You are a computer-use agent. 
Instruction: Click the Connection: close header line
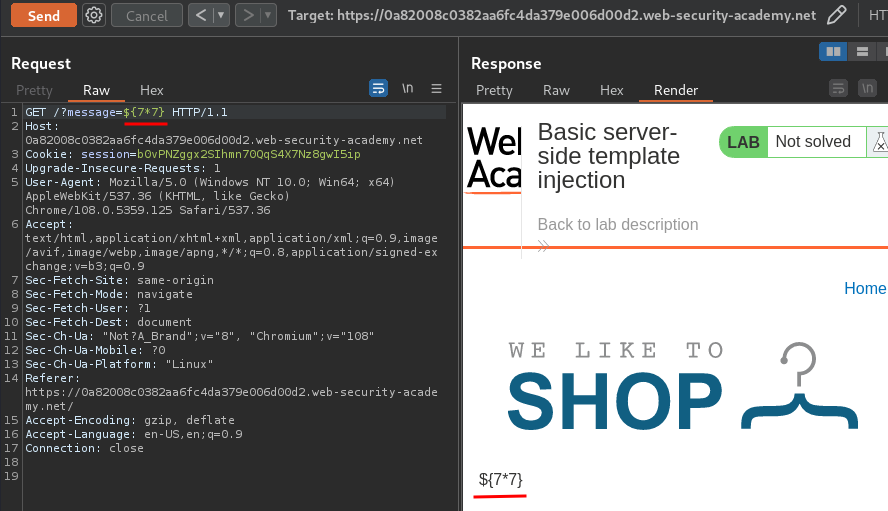tap(84, 448)
